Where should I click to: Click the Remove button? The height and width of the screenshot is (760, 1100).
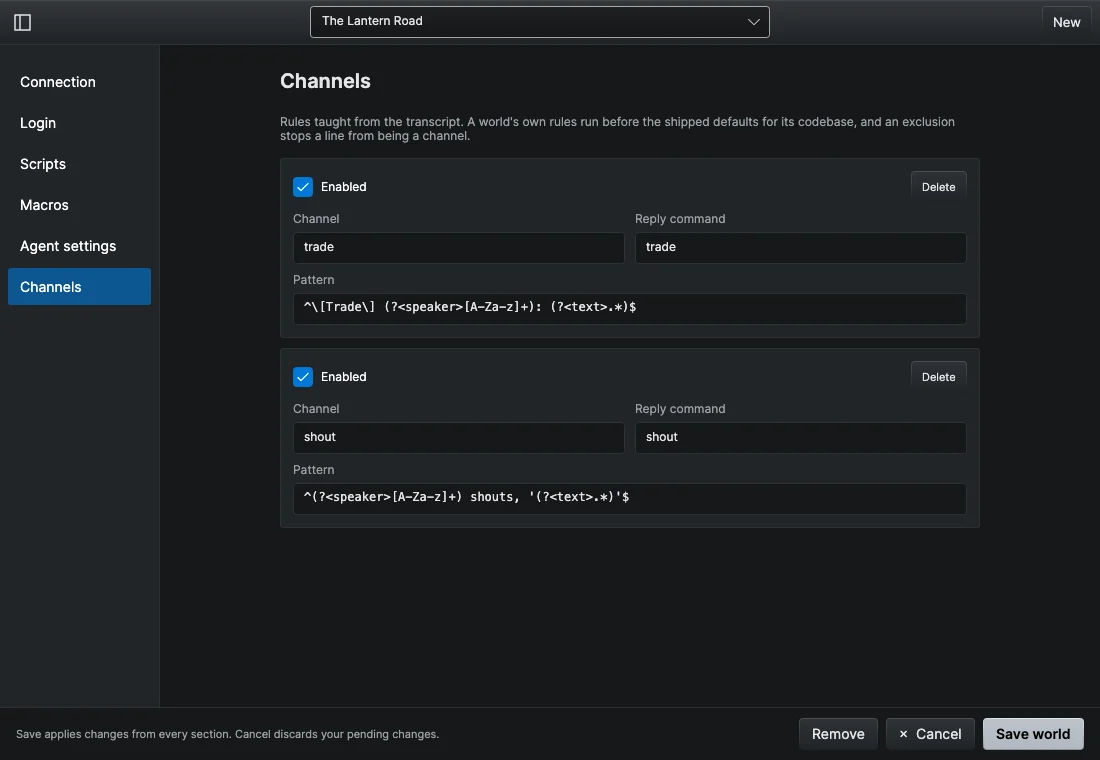coord(838,734)
